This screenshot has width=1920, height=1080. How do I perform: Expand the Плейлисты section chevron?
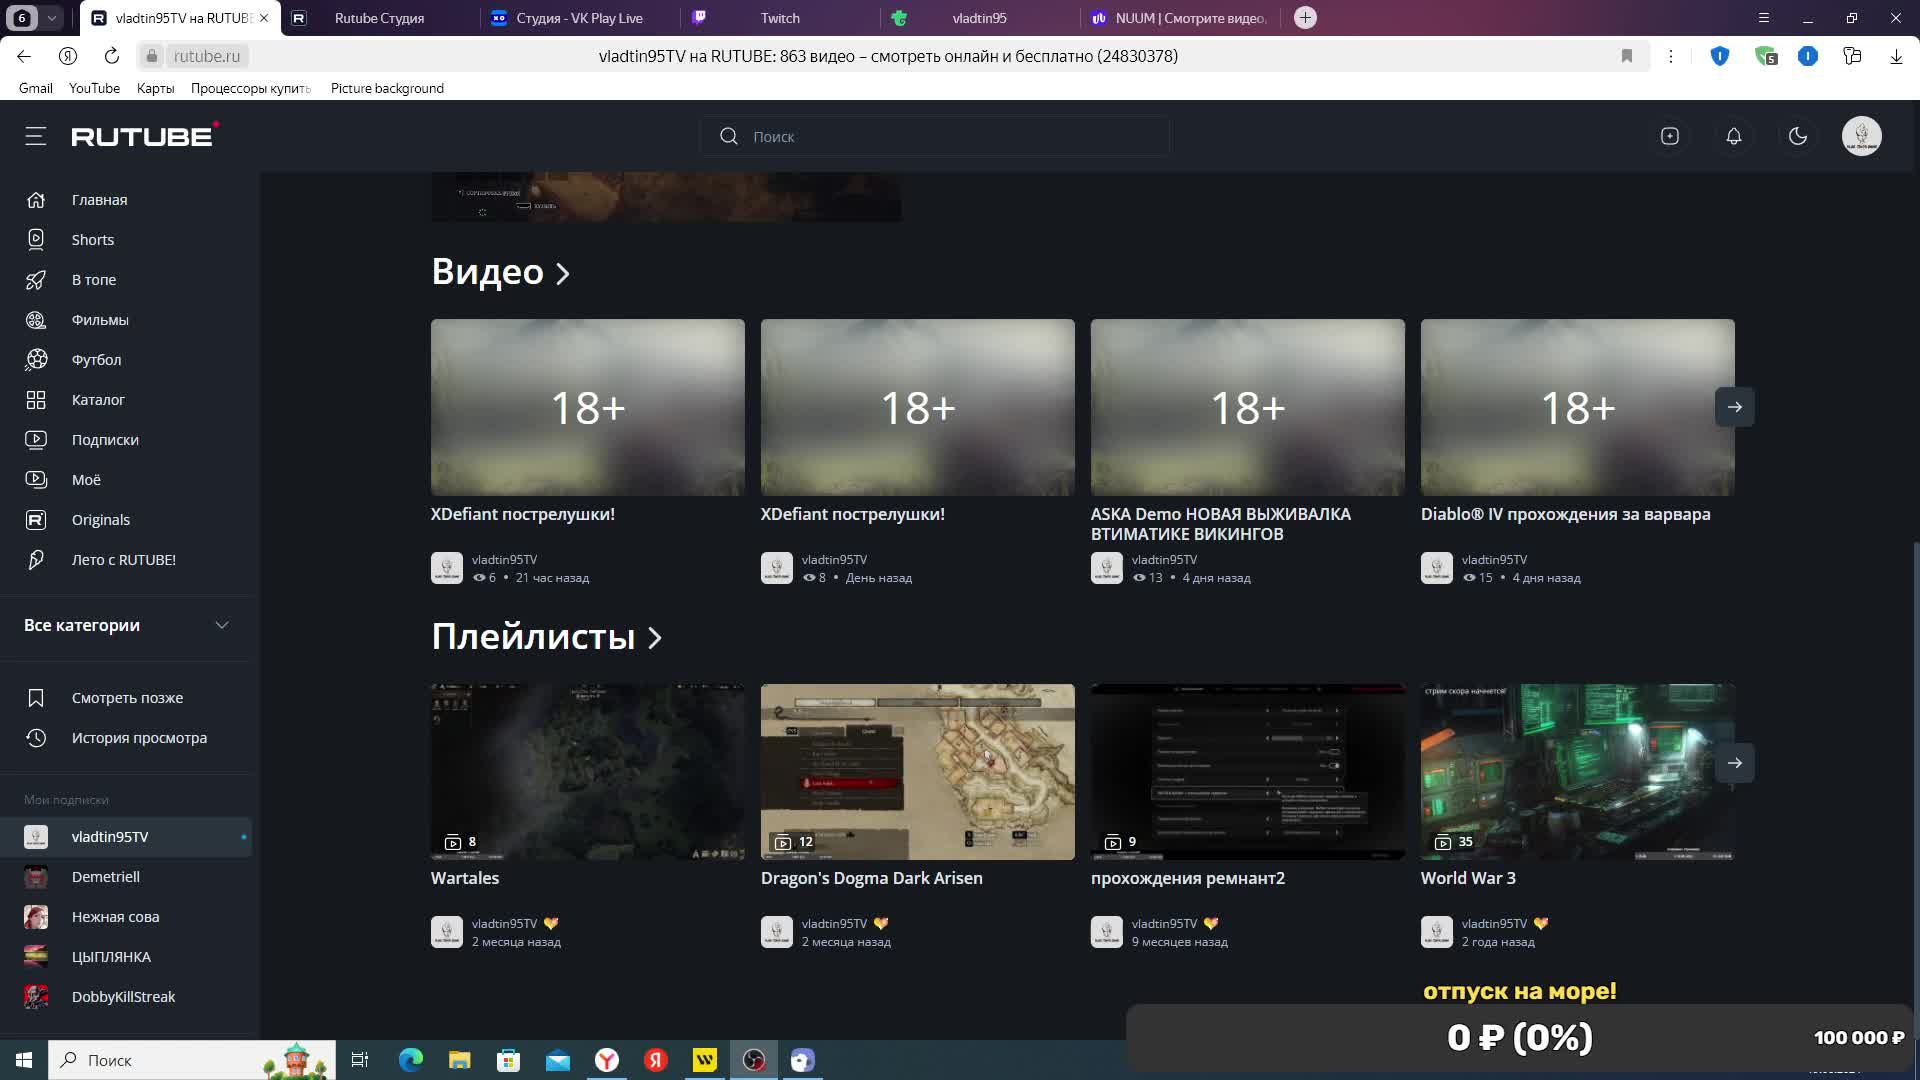tap(655, 638)
